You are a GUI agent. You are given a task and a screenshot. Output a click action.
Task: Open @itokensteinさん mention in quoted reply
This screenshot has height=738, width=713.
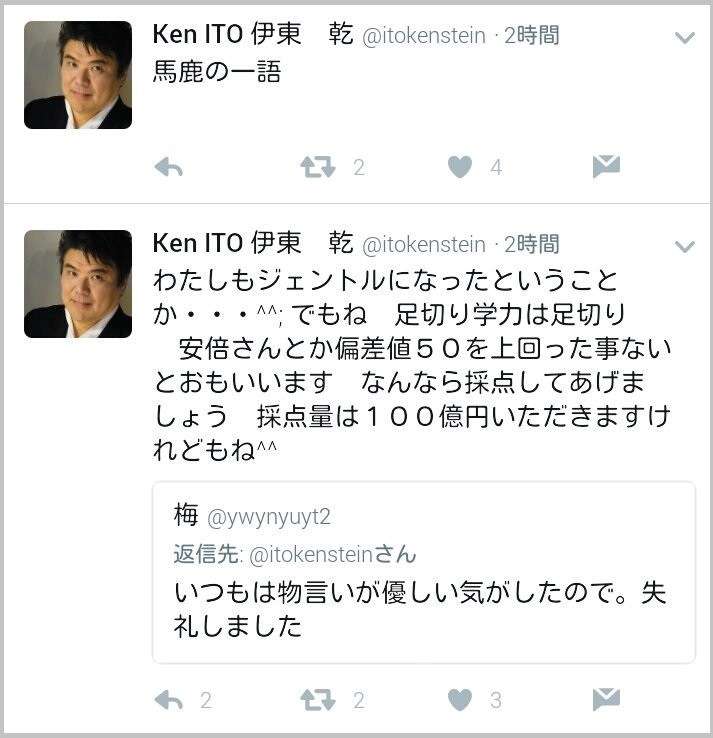333,554
